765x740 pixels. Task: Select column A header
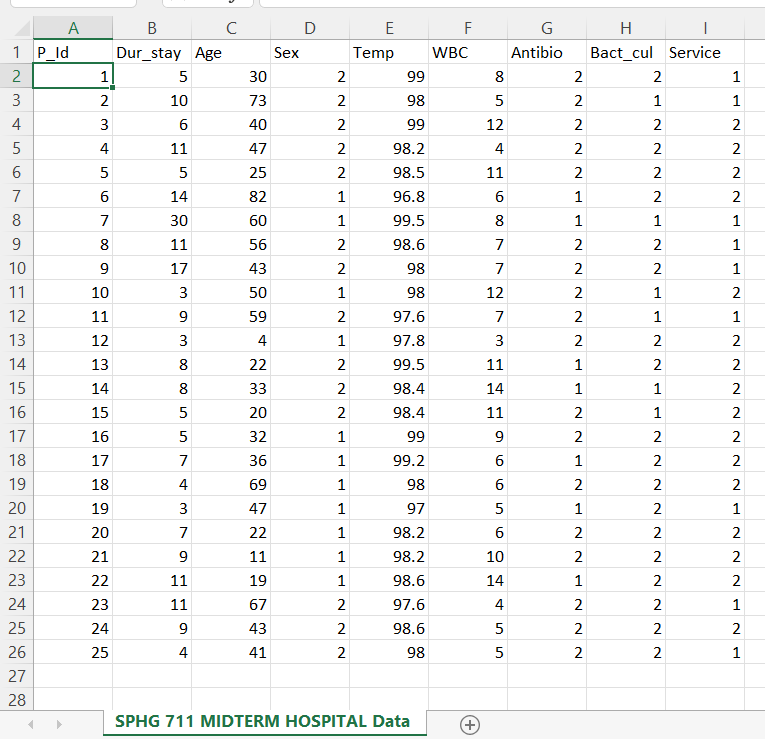(73, 28)
